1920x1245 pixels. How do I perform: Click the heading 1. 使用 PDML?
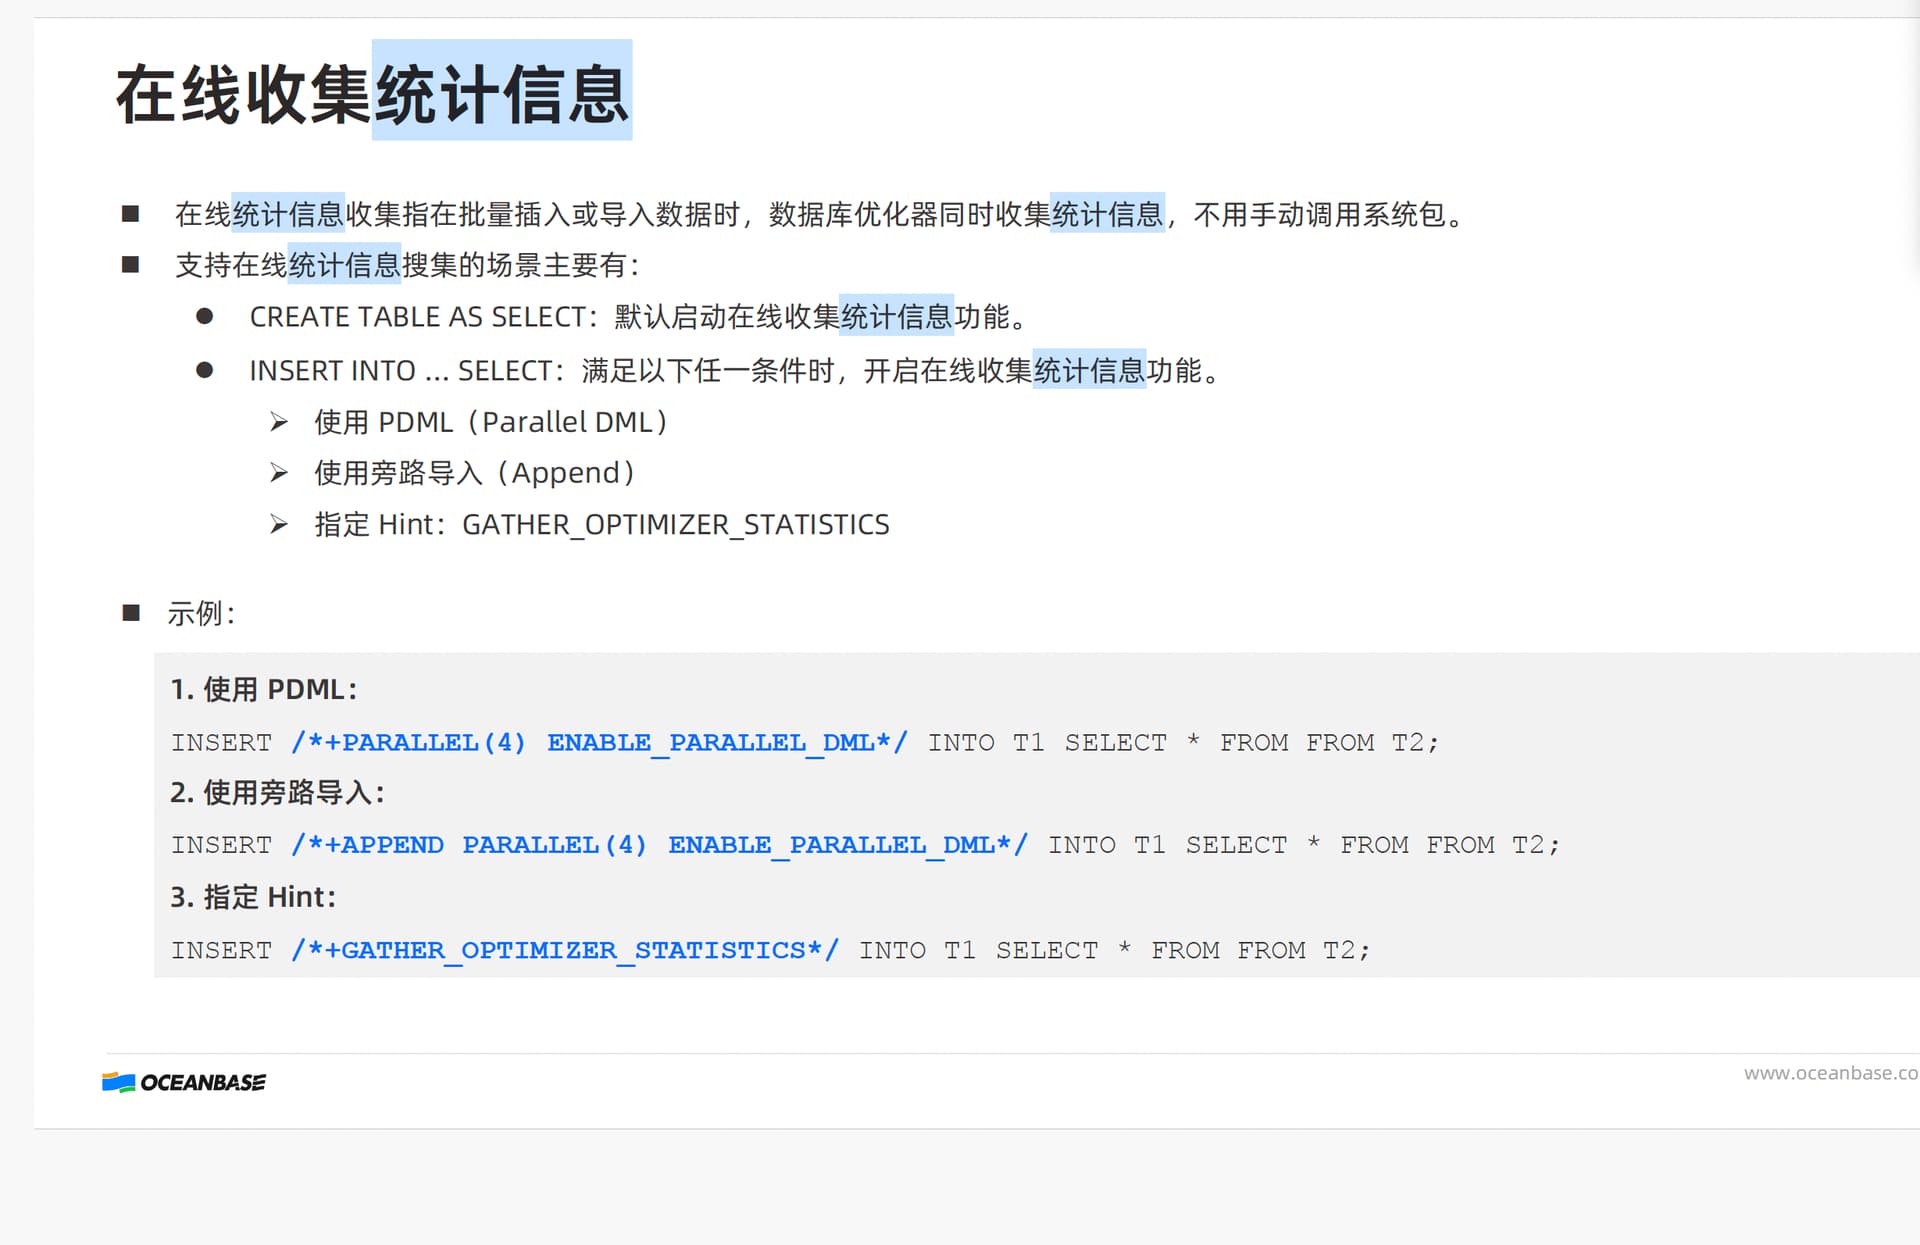point(263,690)
